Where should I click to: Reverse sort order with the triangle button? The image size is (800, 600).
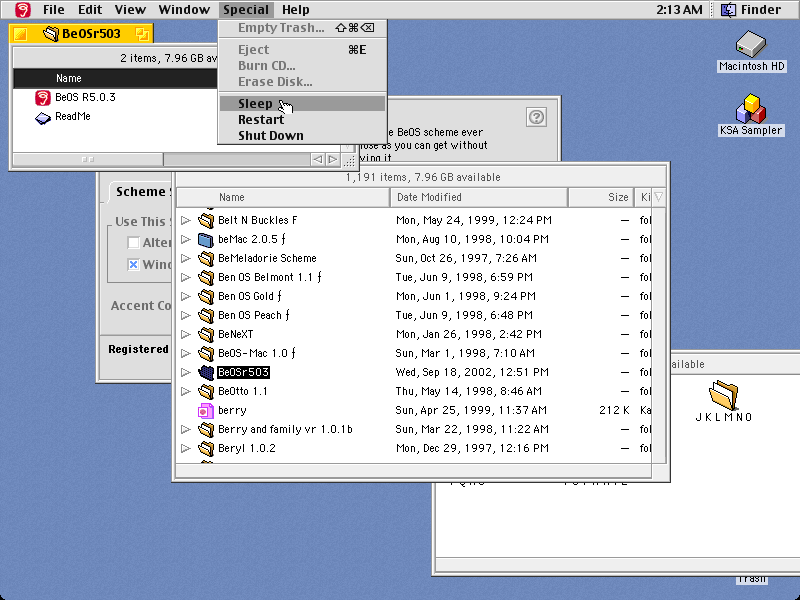pyautogui.click(x=659, y=197)
